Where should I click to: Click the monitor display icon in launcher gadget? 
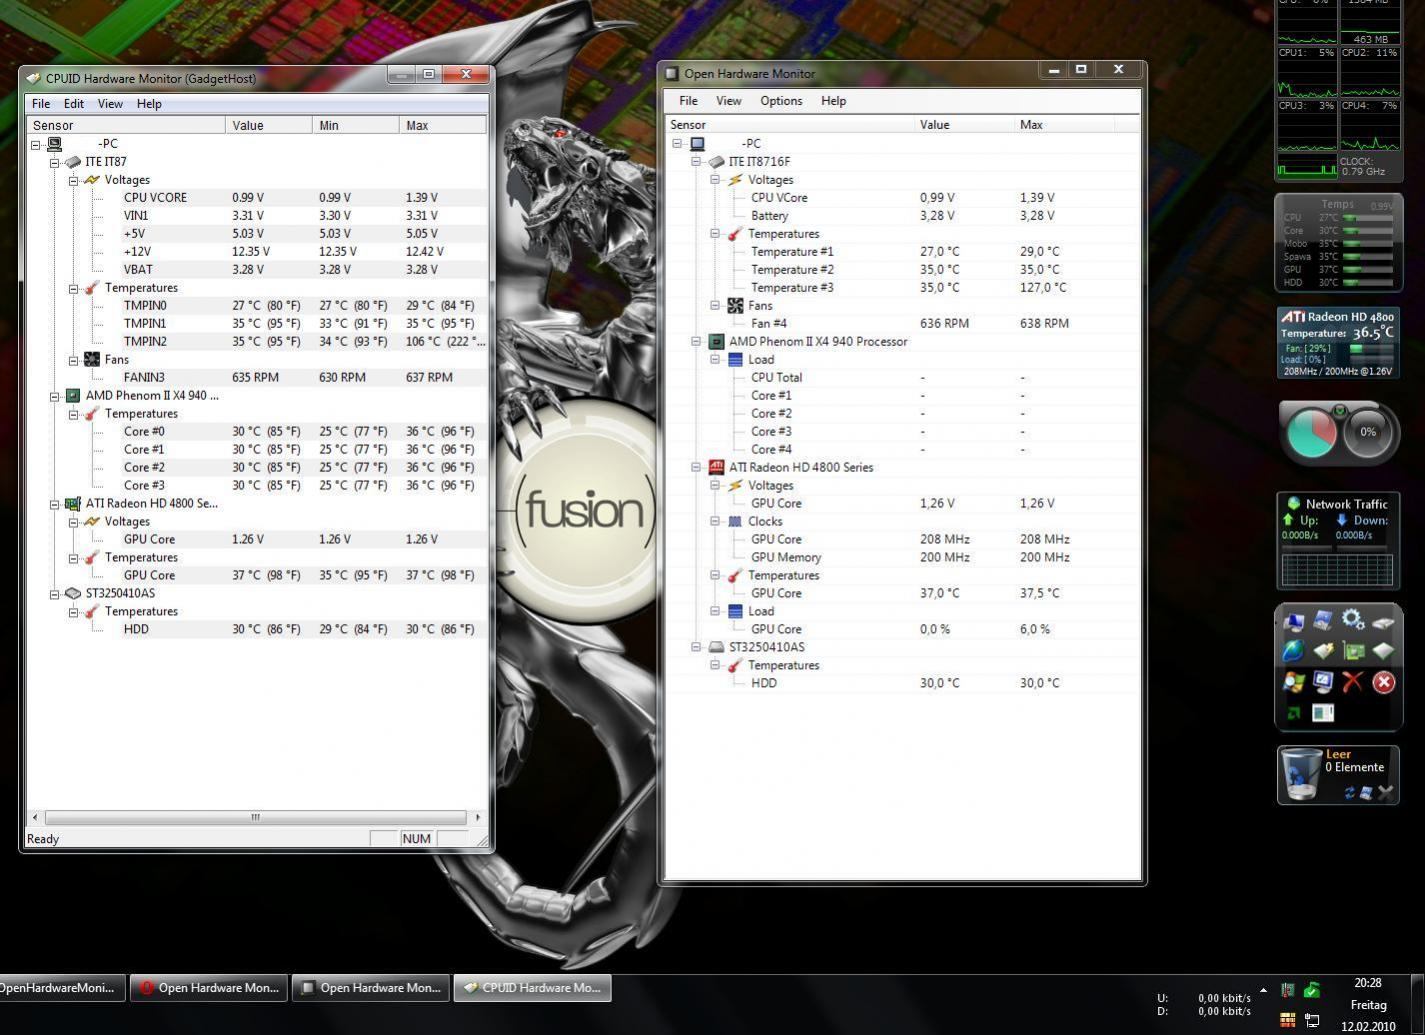point(1323,682)
